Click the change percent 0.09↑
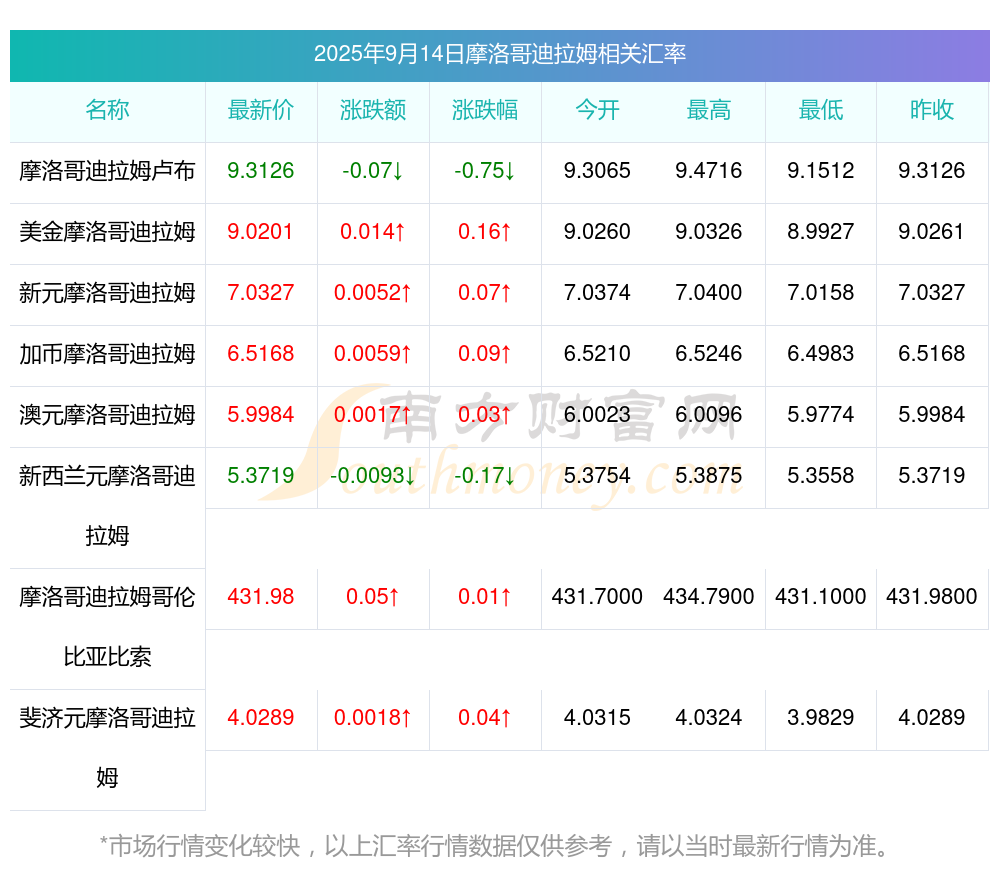The height and width of the screenshot is (877, 1000). [x=485, y=353]
